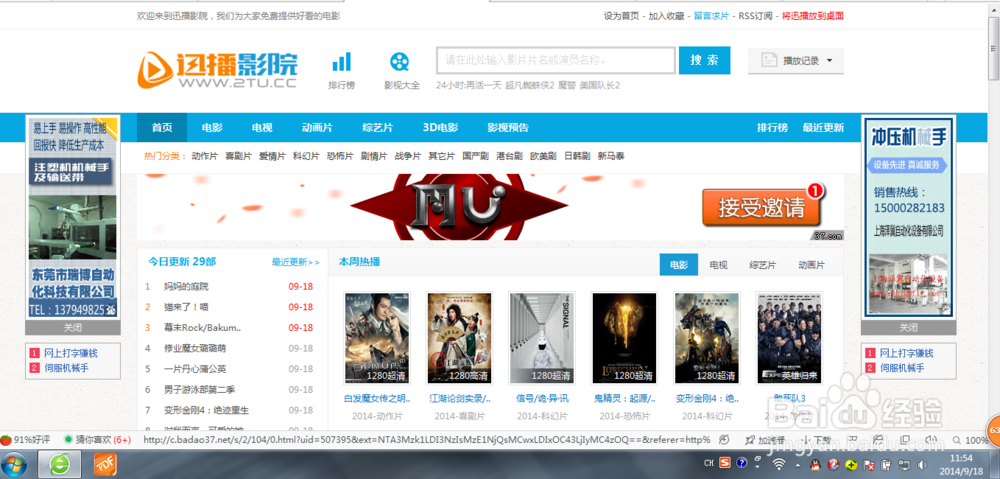Click the 设为首页 link
Viewport: 1000px width, 479px height.
point(621,16)
